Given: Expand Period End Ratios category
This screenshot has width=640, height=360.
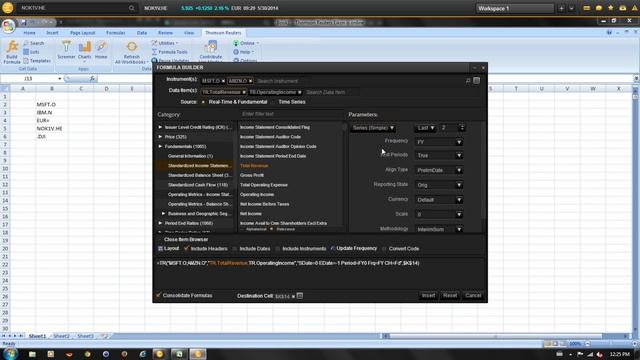Looking at the screenshot, I should (160, 223).
